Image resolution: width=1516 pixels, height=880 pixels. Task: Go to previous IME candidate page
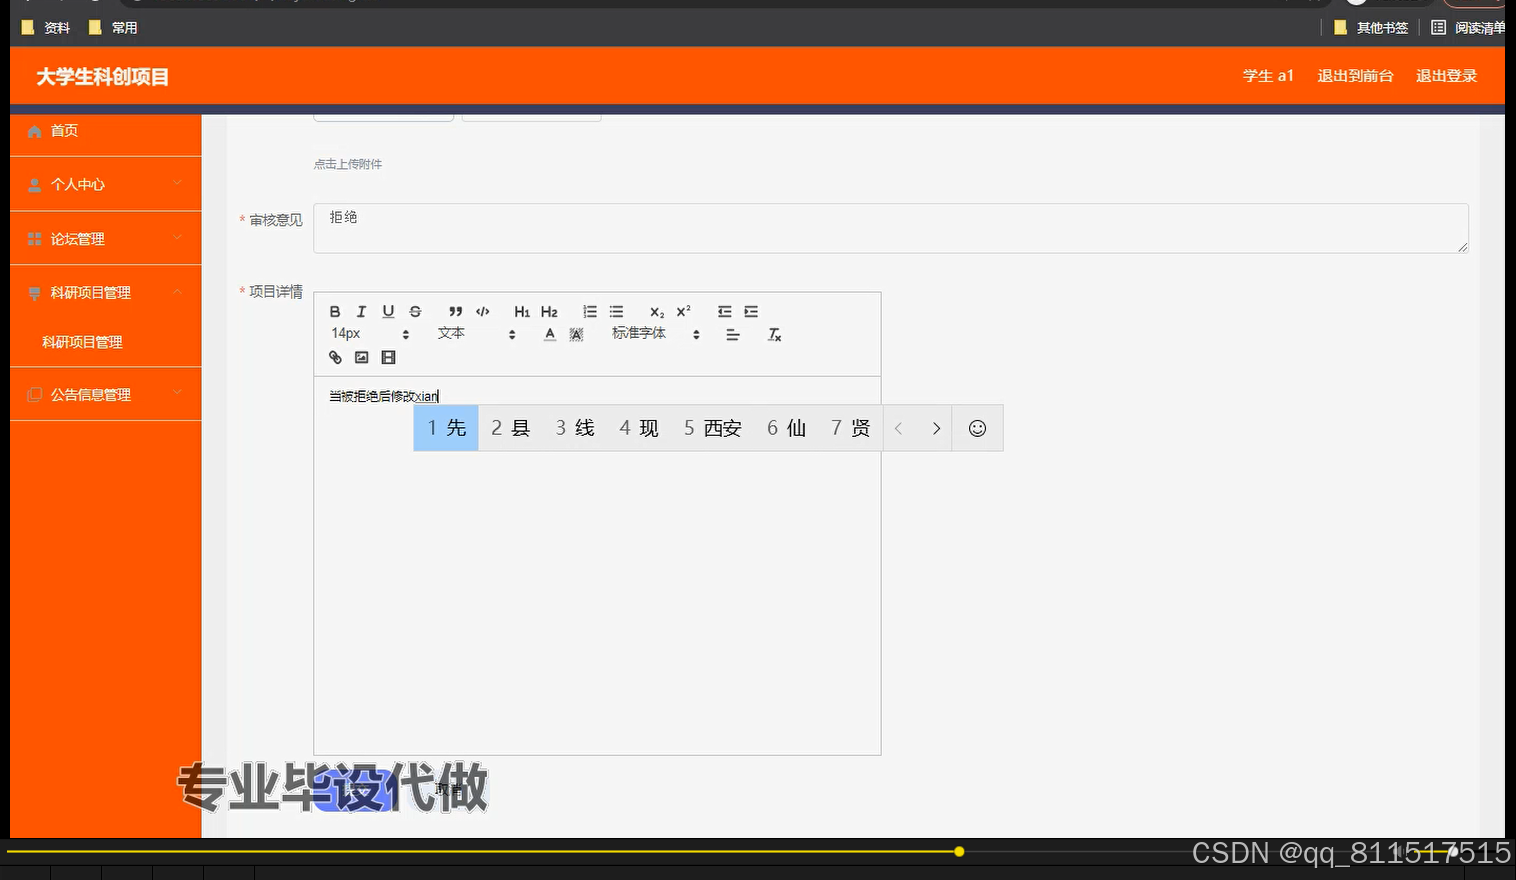[898, 428]
